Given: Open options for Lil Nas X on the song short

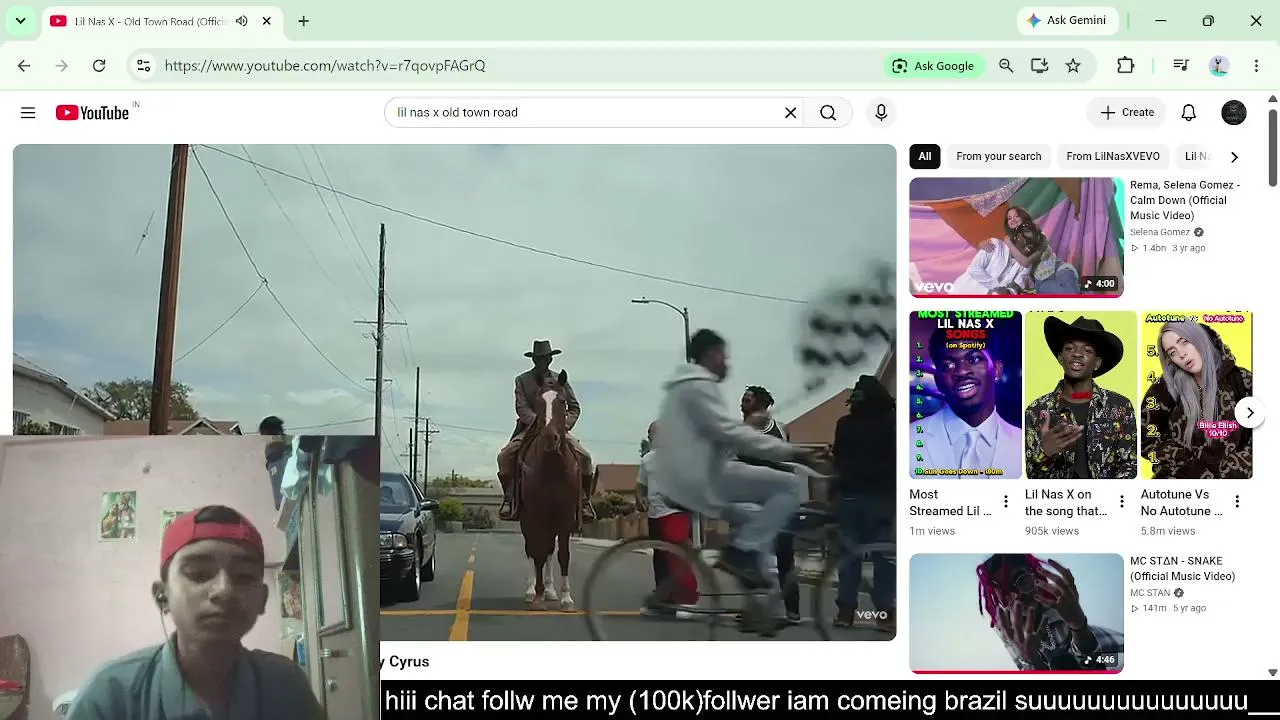Looking at the screenshot, I should pyautogui.click(x=1122, y=502).
